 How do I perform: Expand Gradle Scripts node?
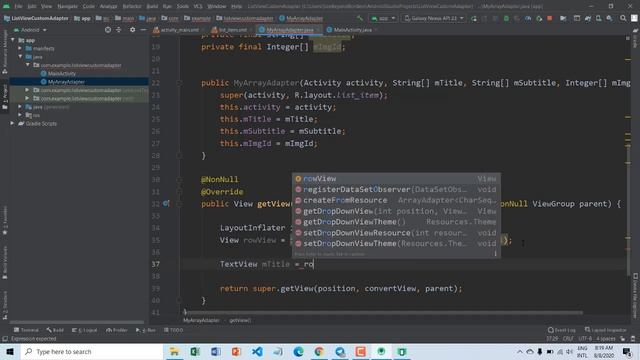pyautogui.click(x=13, y=123)
